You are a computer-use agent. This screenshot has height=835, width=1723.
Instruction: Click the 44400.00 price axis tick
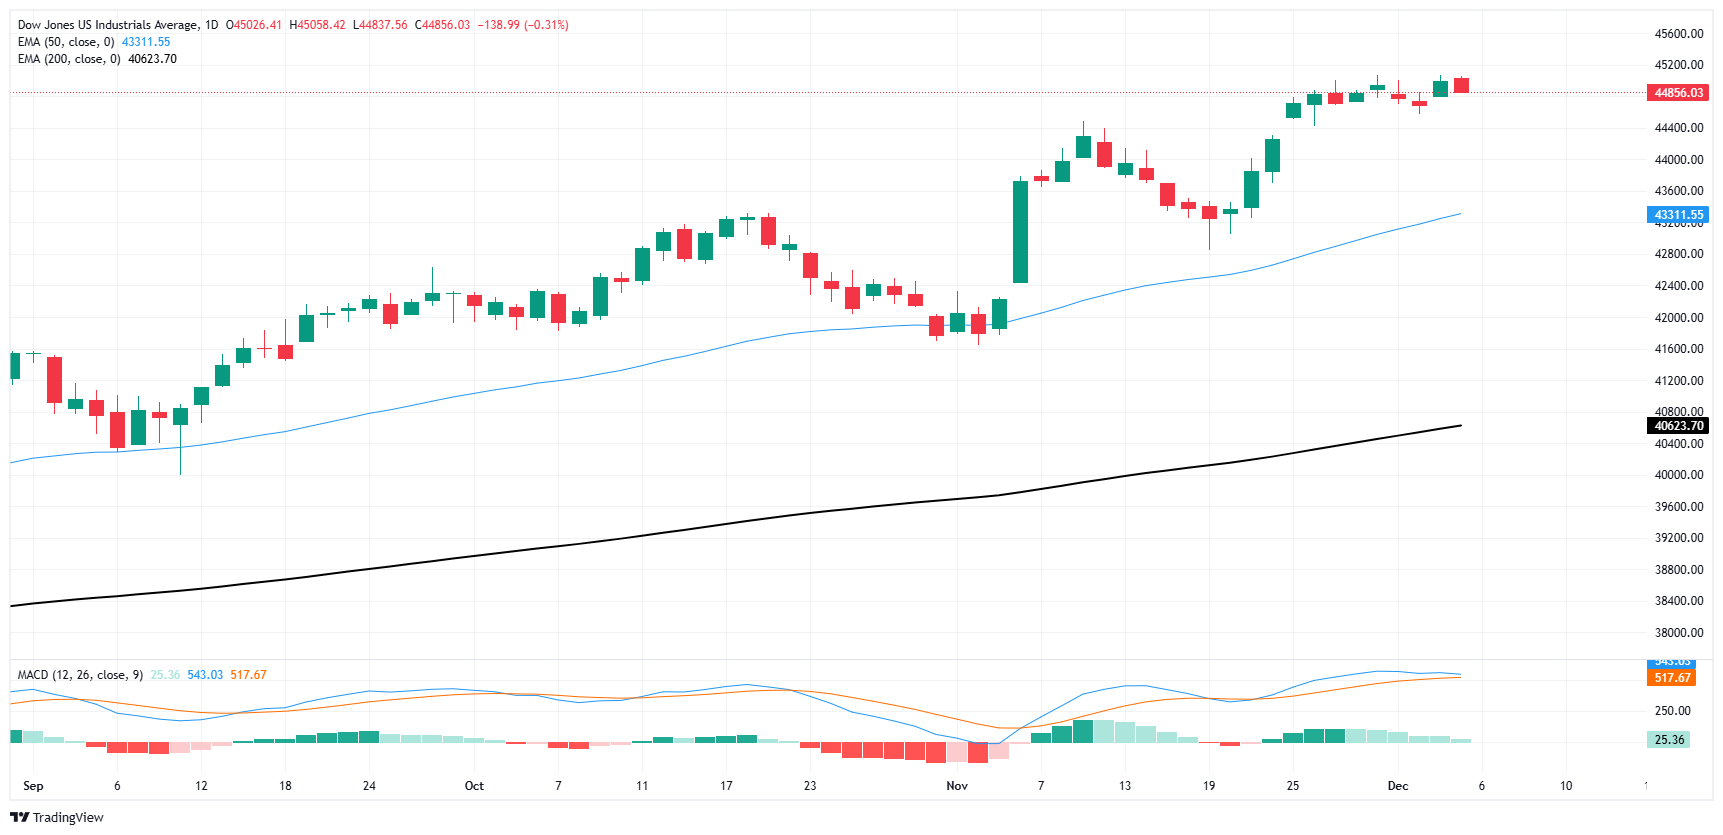pos(1679,128)
